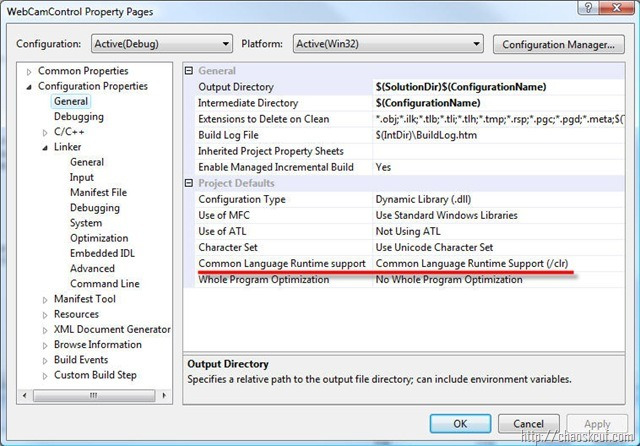Expand the Browse Information node
The height and width of the screenshot is (446, 640).
(45, 345)
